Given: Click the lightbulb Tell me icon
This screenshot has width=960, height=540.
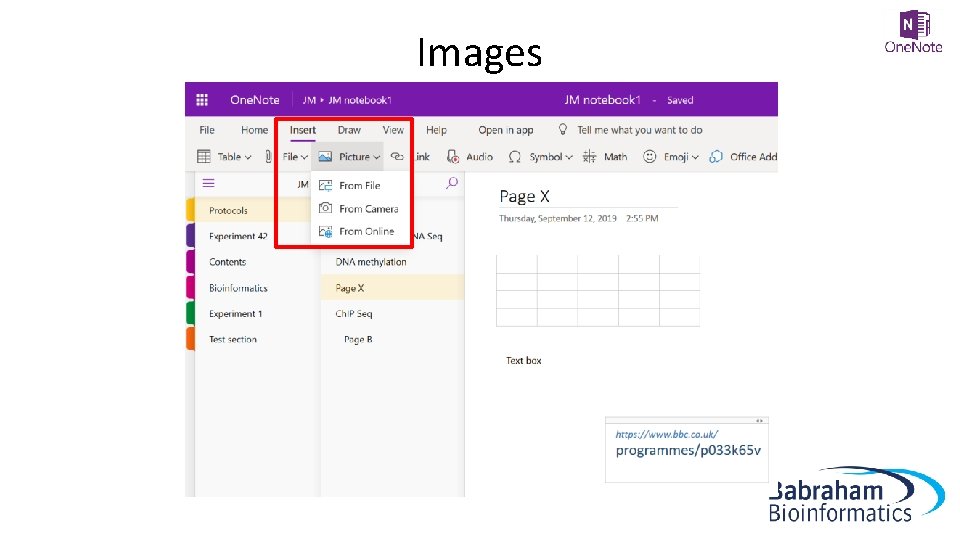Looking at the screenshot, I should pyautogui.click(x=563, y=130).
